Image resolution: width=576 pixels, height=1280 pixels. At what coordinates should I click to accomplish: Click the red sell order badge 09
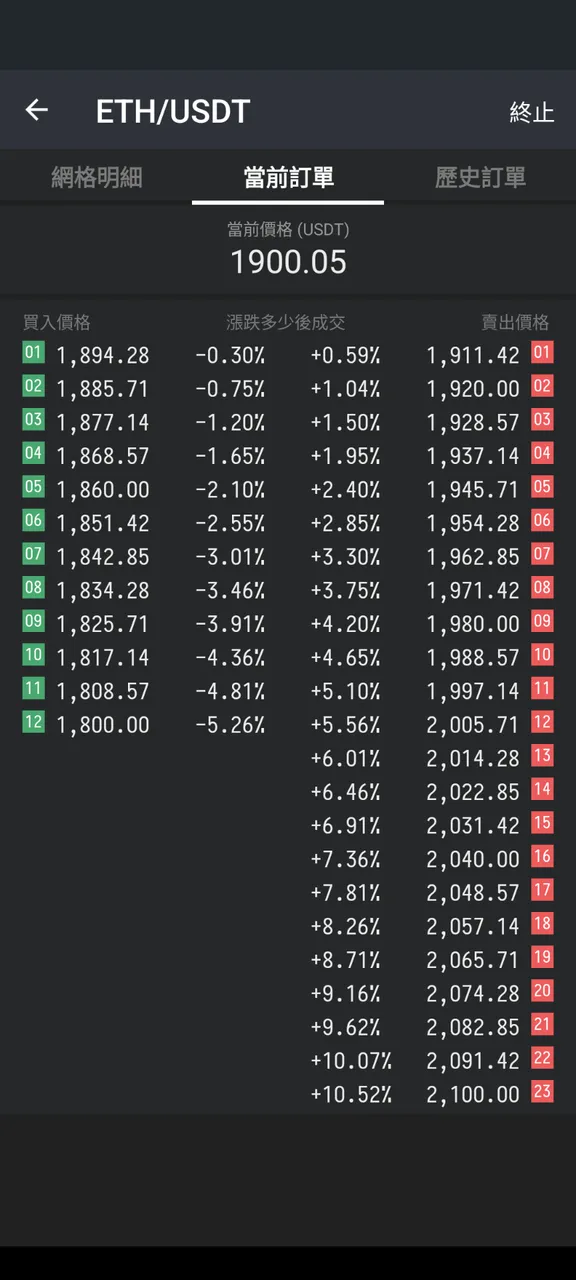pyautogui.click(x=542, y=621)
